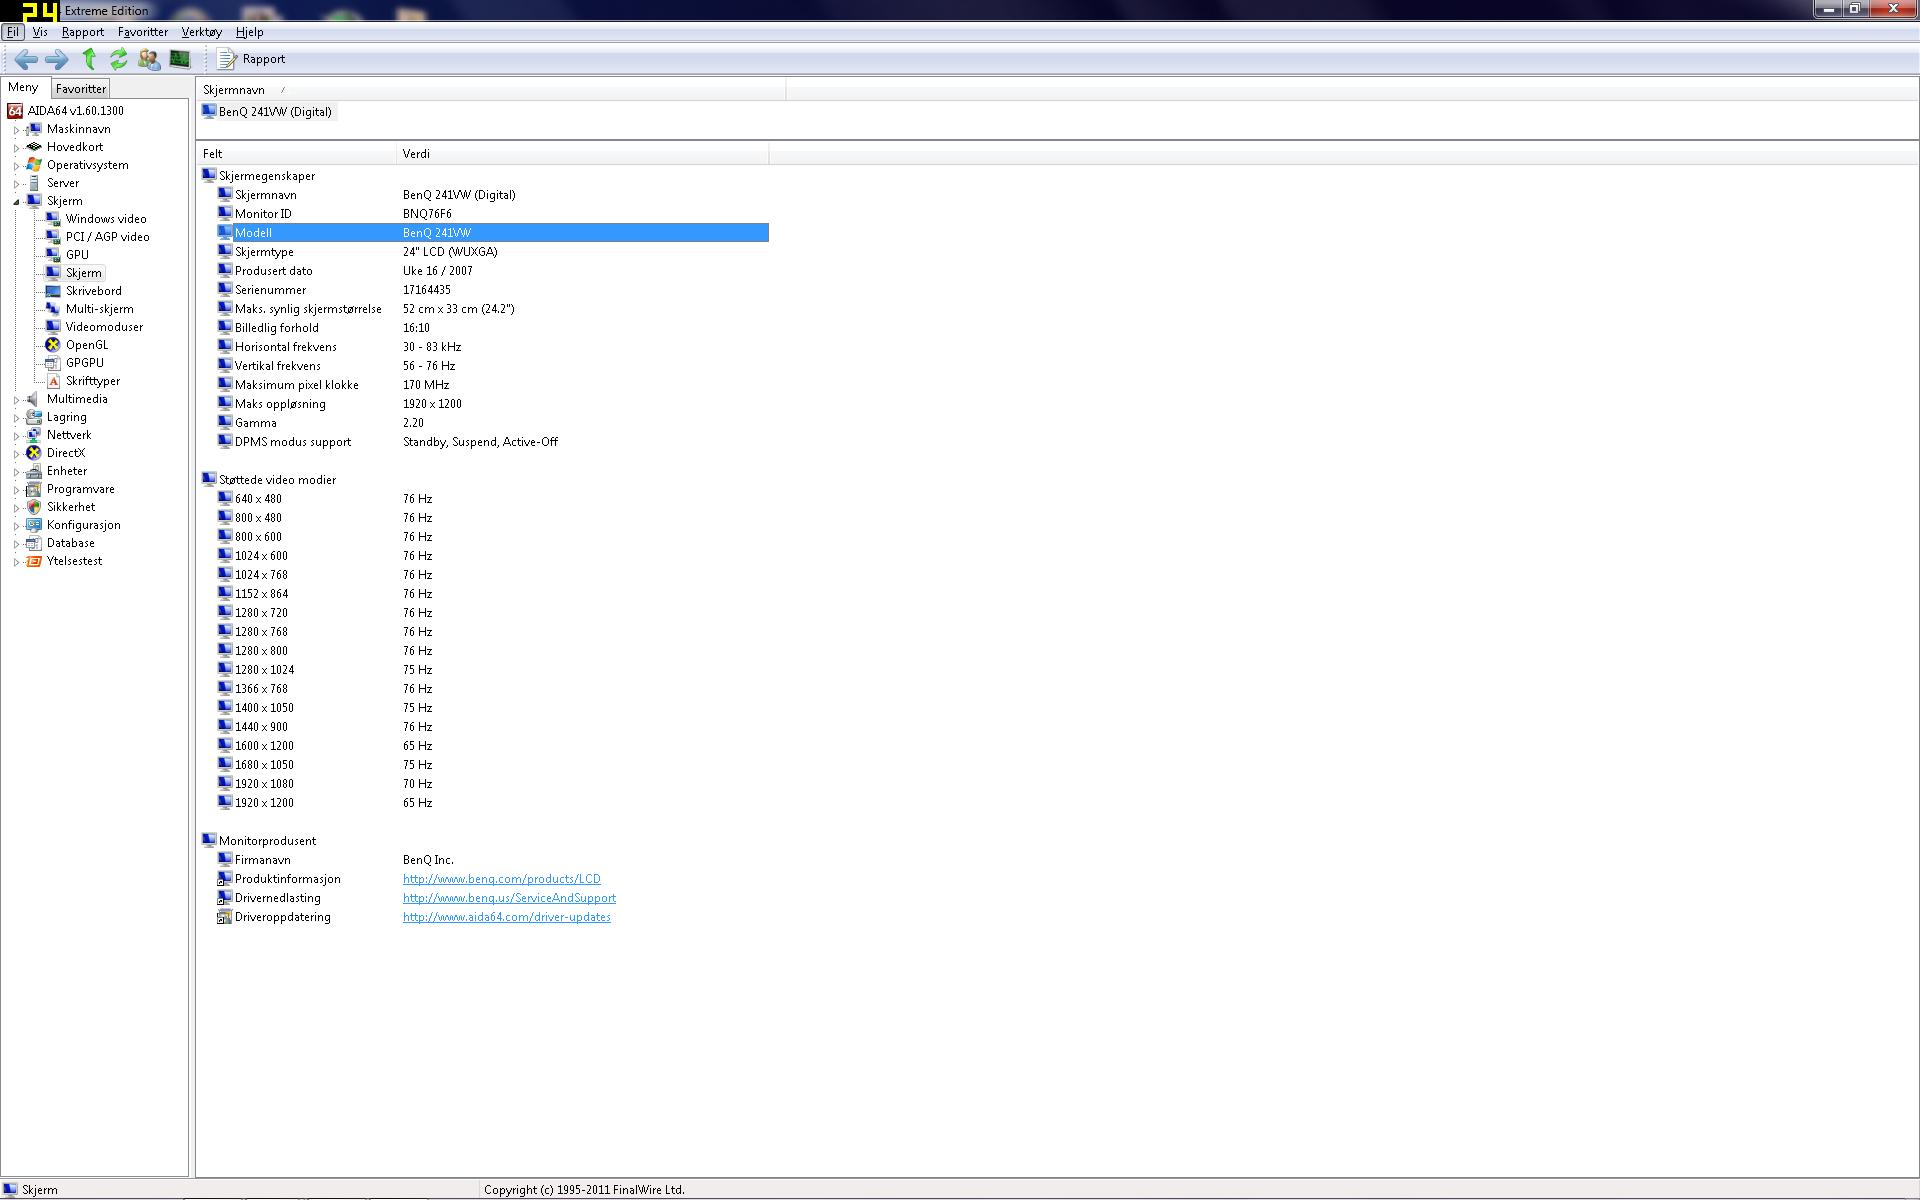Click the green monitor diagnostics icon
Viewport: 1920px width, 1200px height.
(x=180, y=59)
